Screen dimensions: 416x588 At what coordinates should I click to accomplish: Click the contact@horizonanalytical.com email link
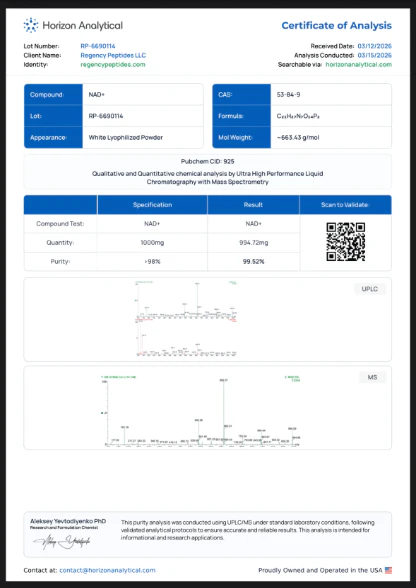[x=107, y=570]
